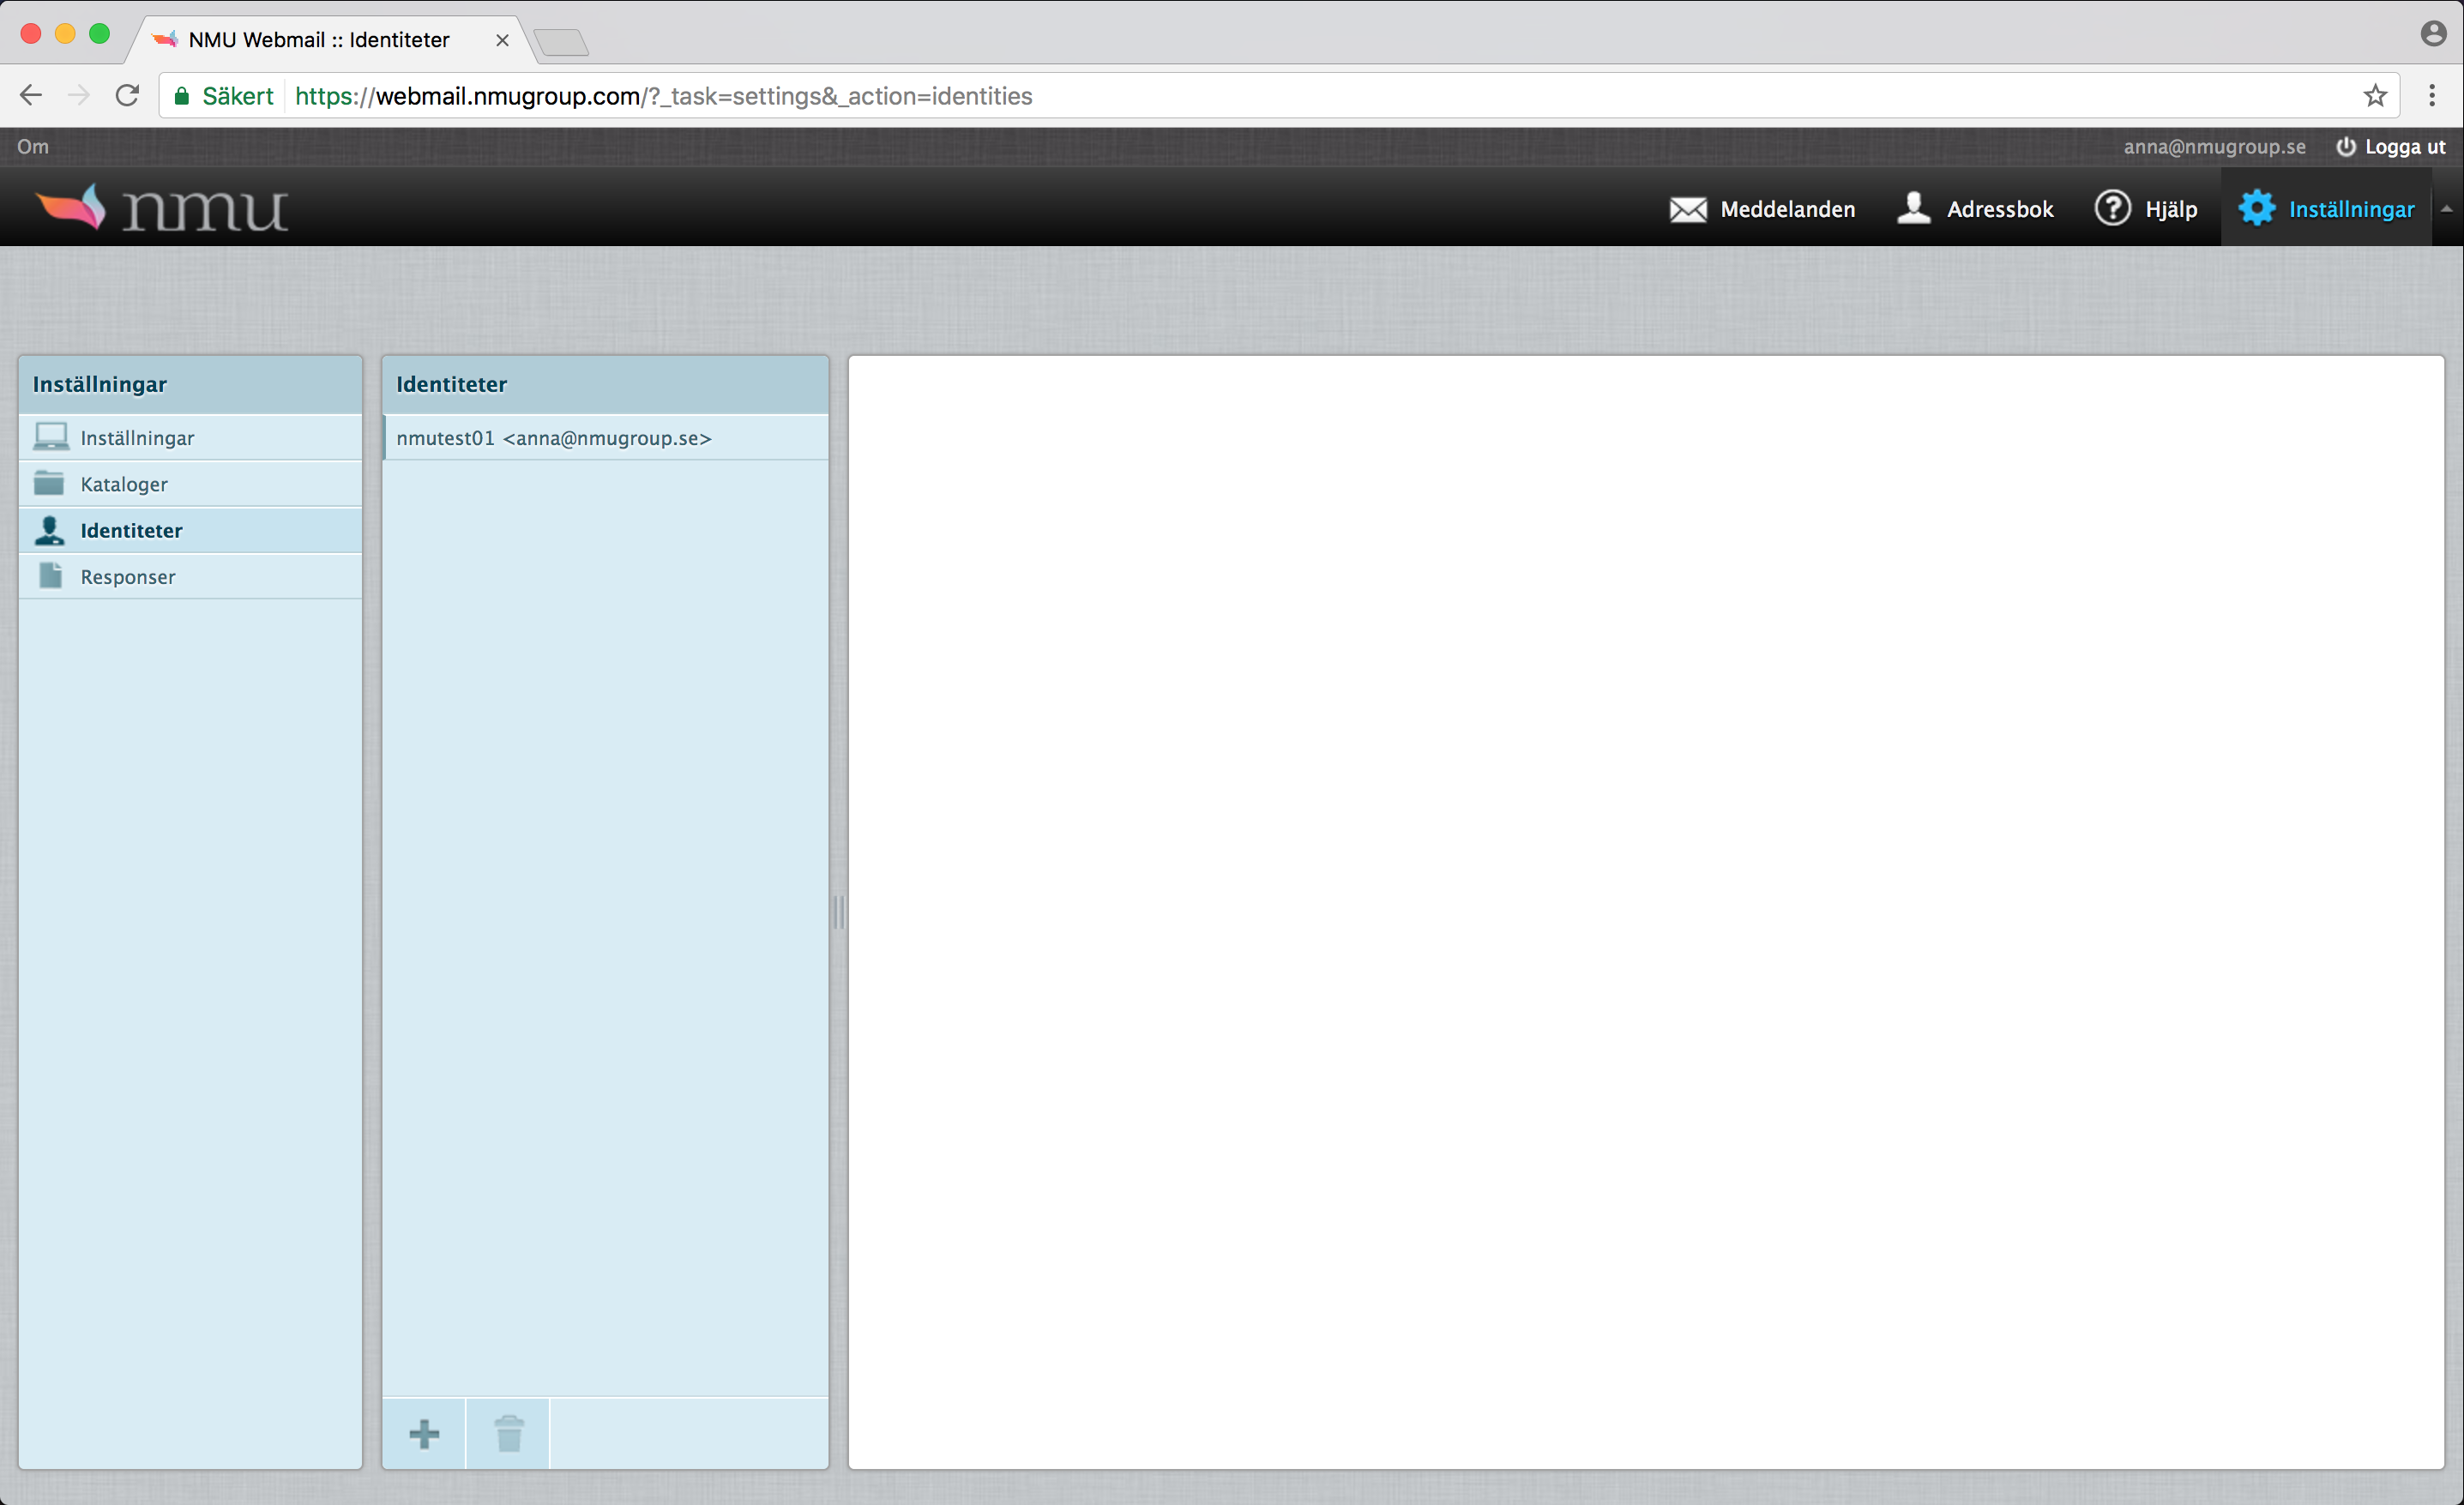This screenshot has height=1505, width=2464.
Task: Log out via Logga ut
Action: [x=2390, y=147]
